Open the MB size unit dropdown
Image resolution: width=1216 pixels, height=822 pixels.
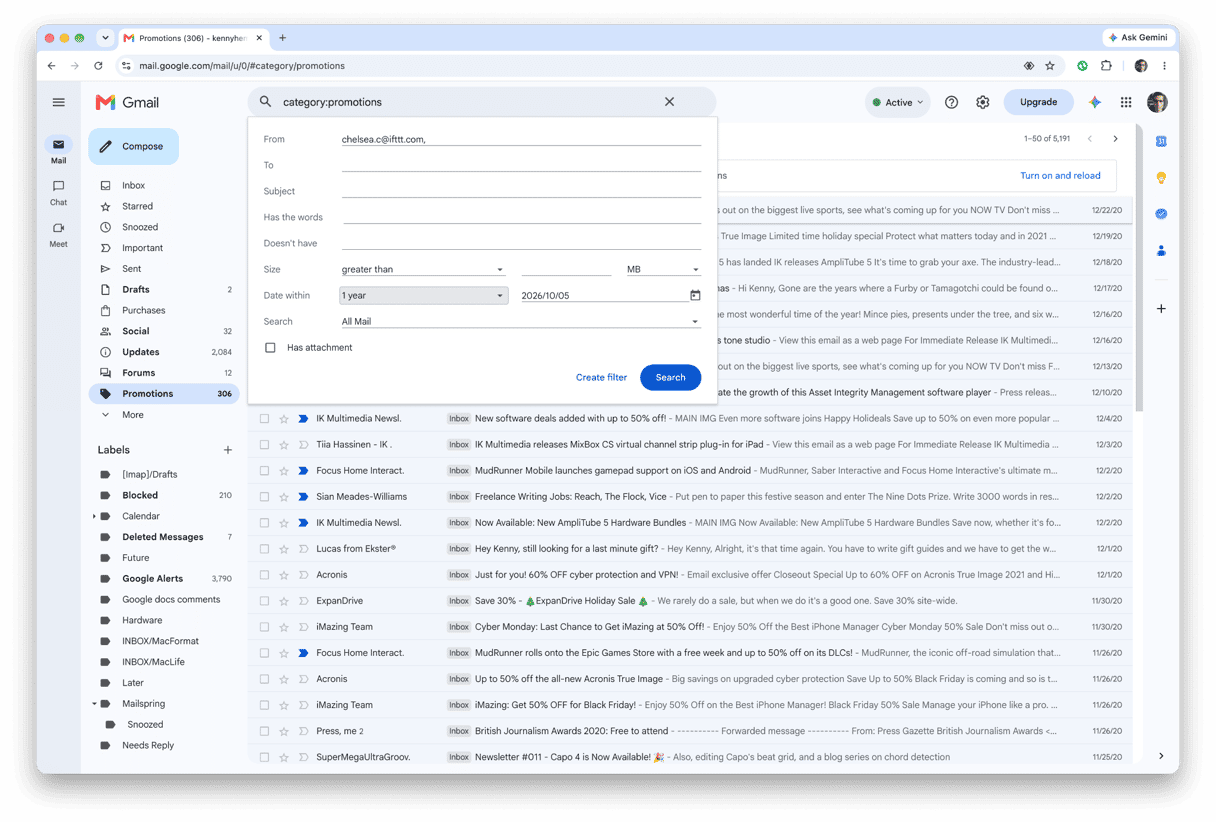(x=662, y=269)
